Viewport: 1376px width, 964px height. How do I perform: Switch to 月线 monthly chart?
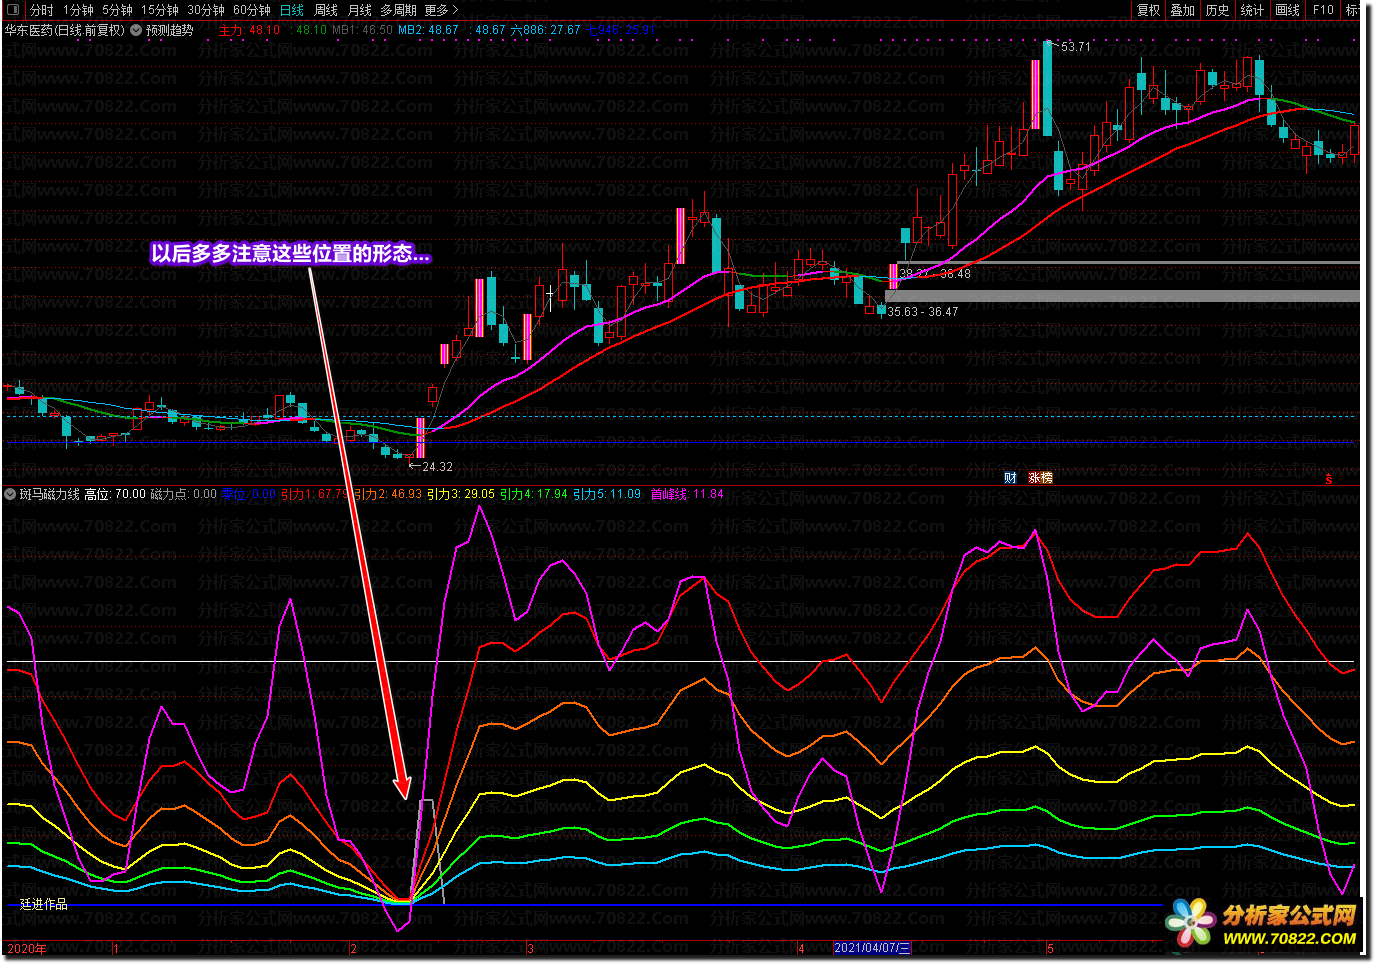pos(359,10)
